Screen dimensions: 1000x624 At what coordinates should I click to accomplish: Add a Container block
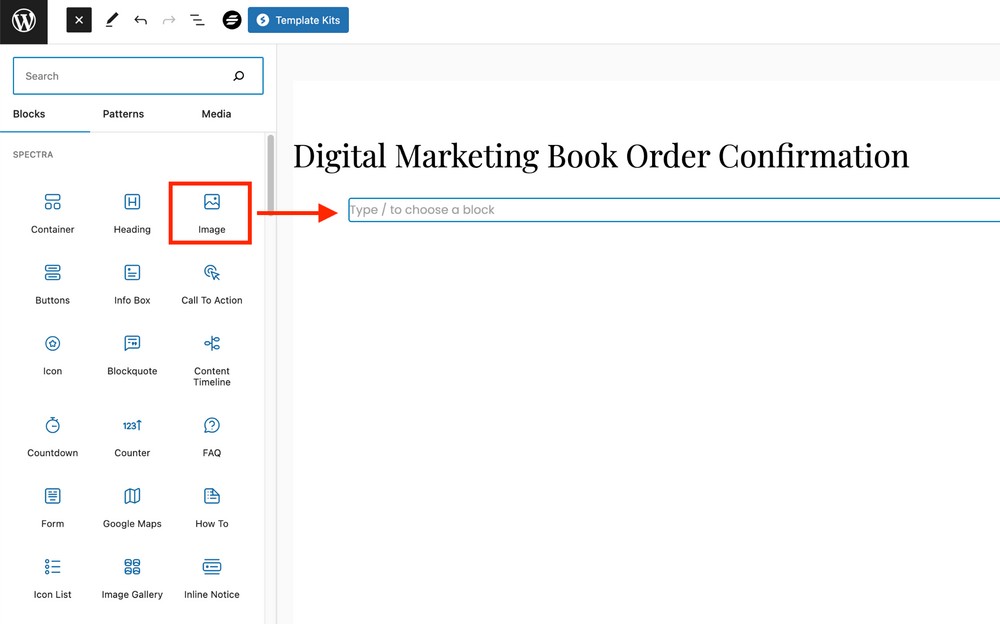[x=52, y=211]
